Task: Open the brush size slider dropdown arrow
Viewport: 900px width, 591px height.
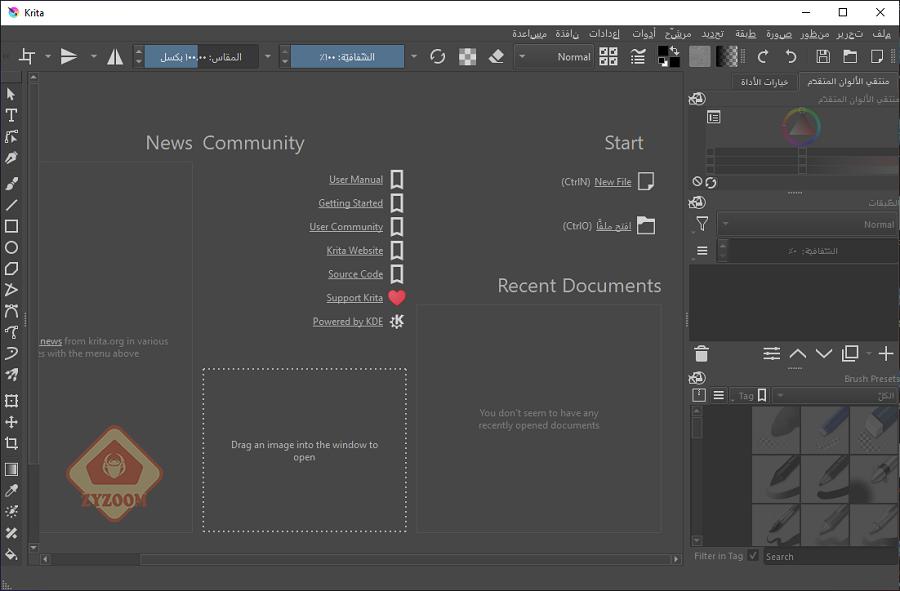Action: pyautogui.click(x=267, y=57)
